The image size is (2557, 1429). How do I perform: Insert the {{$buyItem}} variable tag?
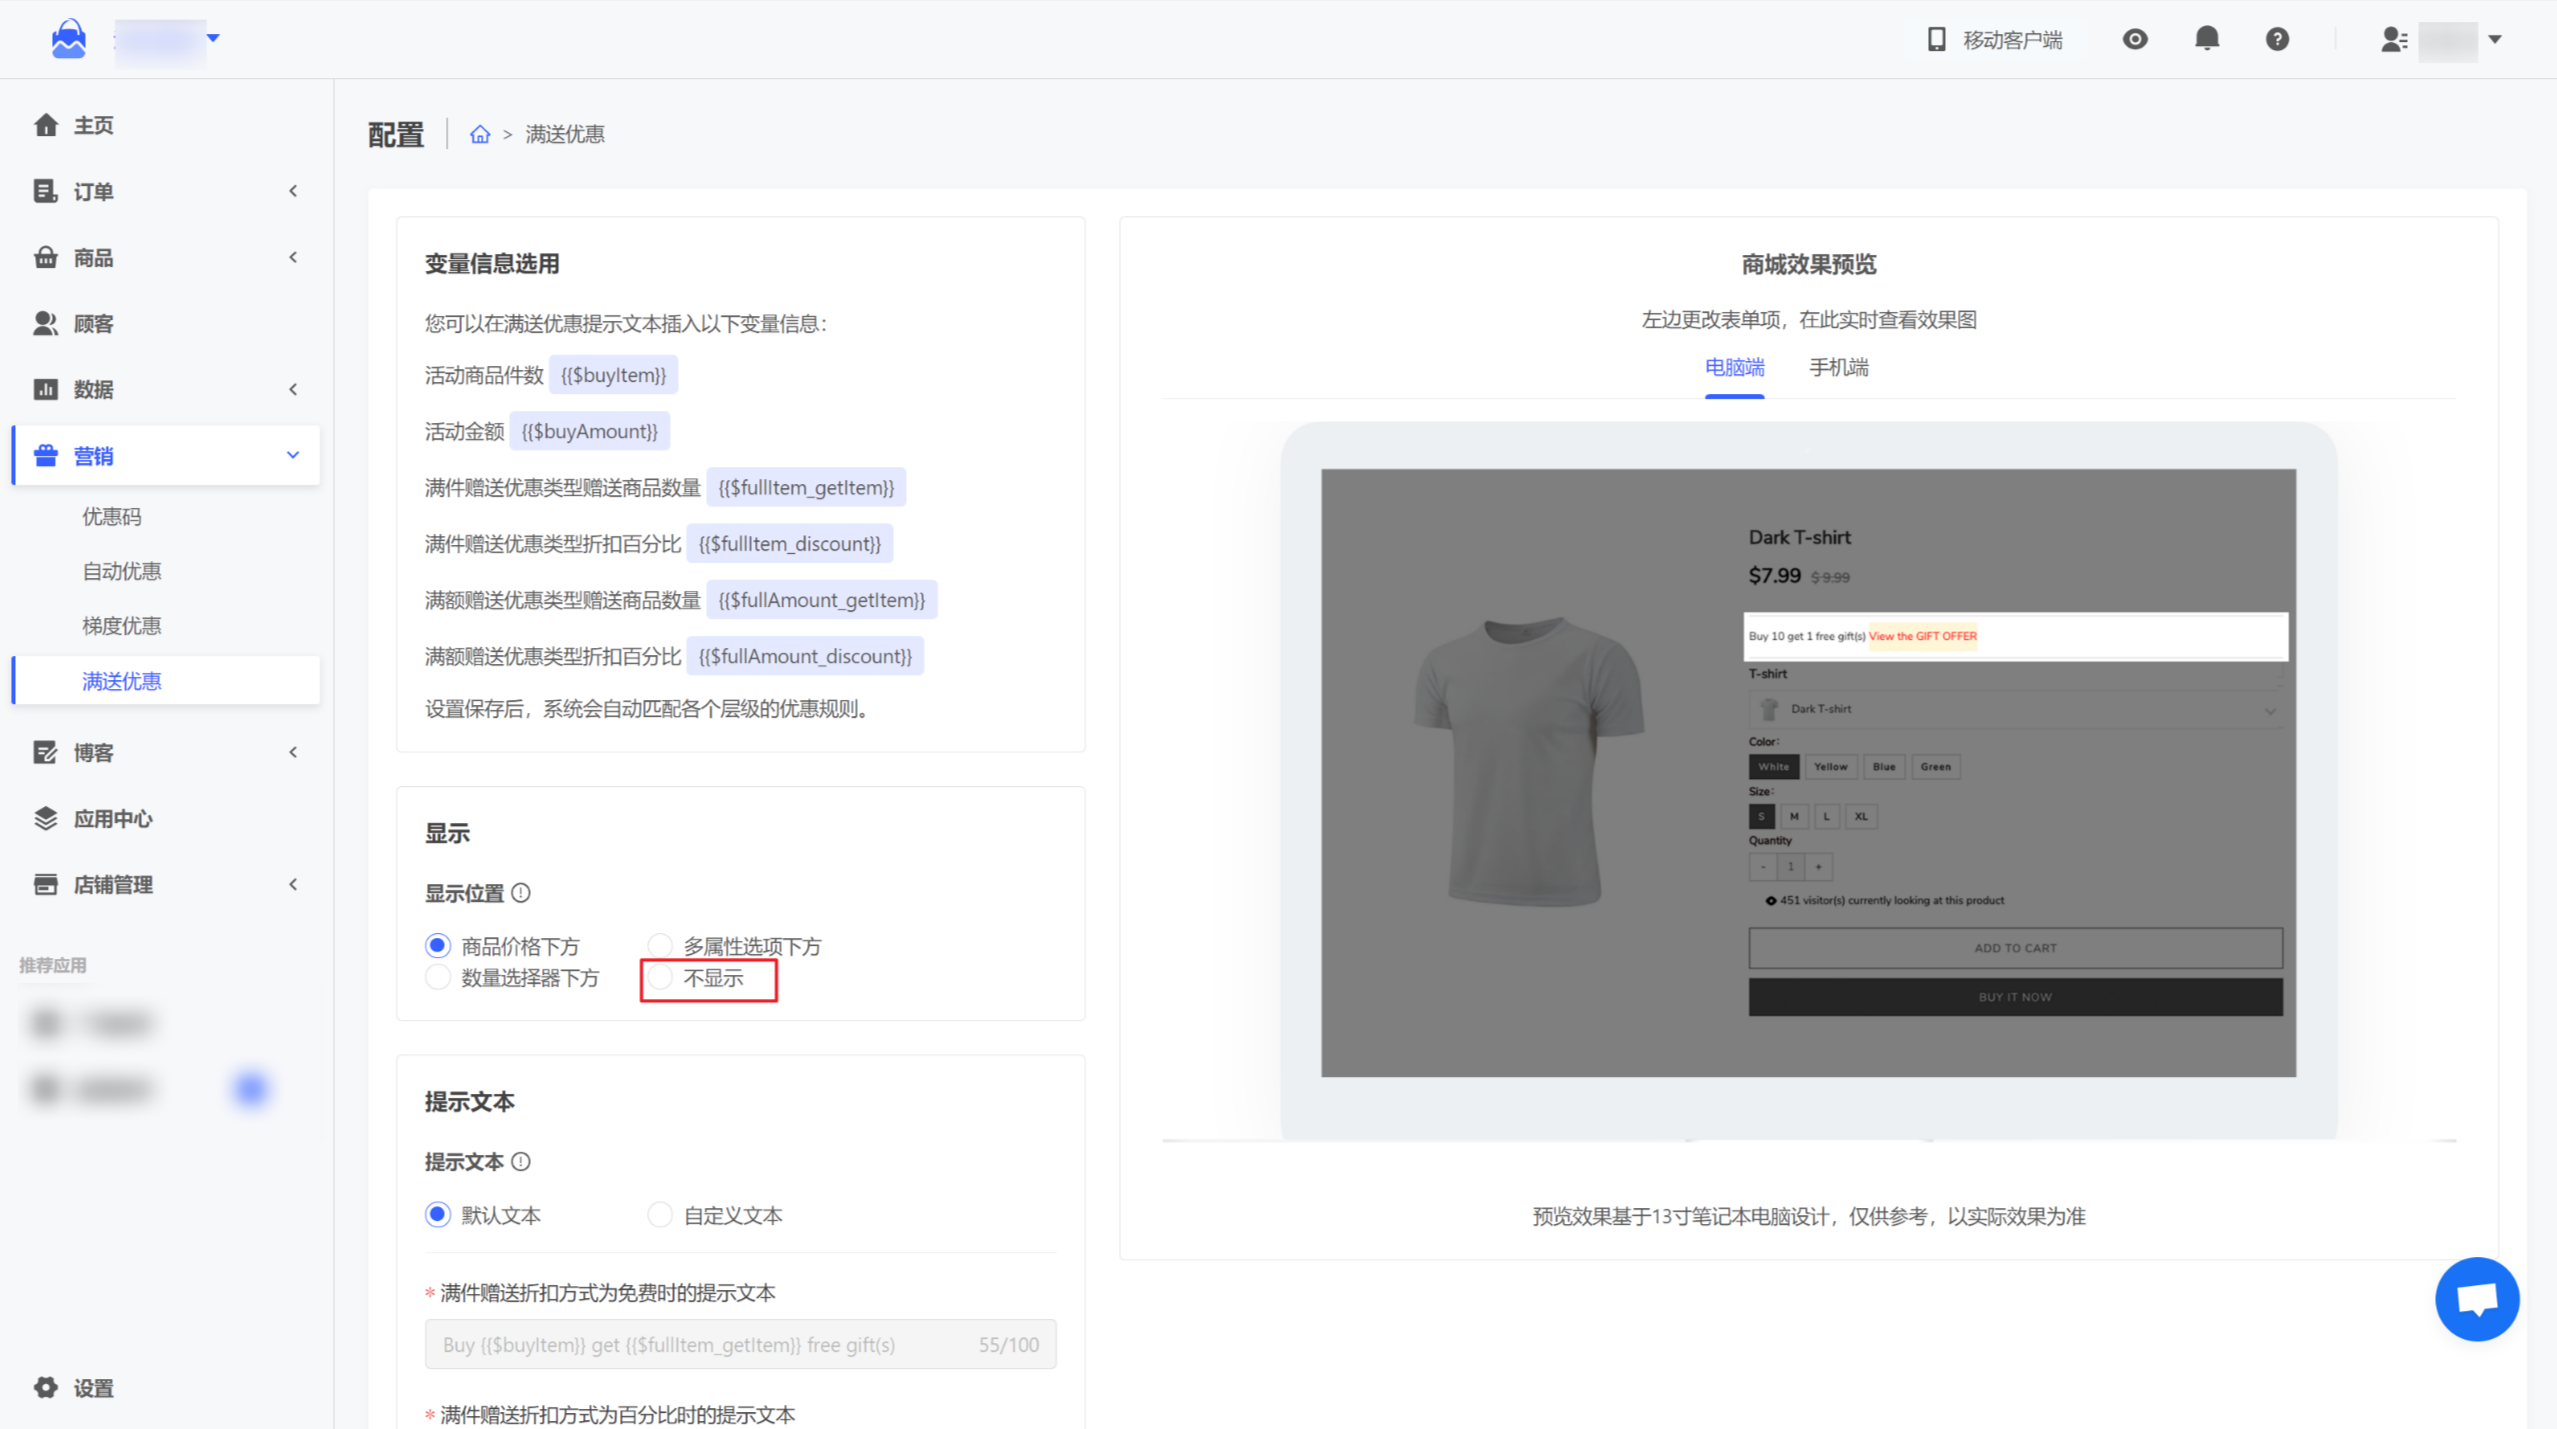click(613, 375)
